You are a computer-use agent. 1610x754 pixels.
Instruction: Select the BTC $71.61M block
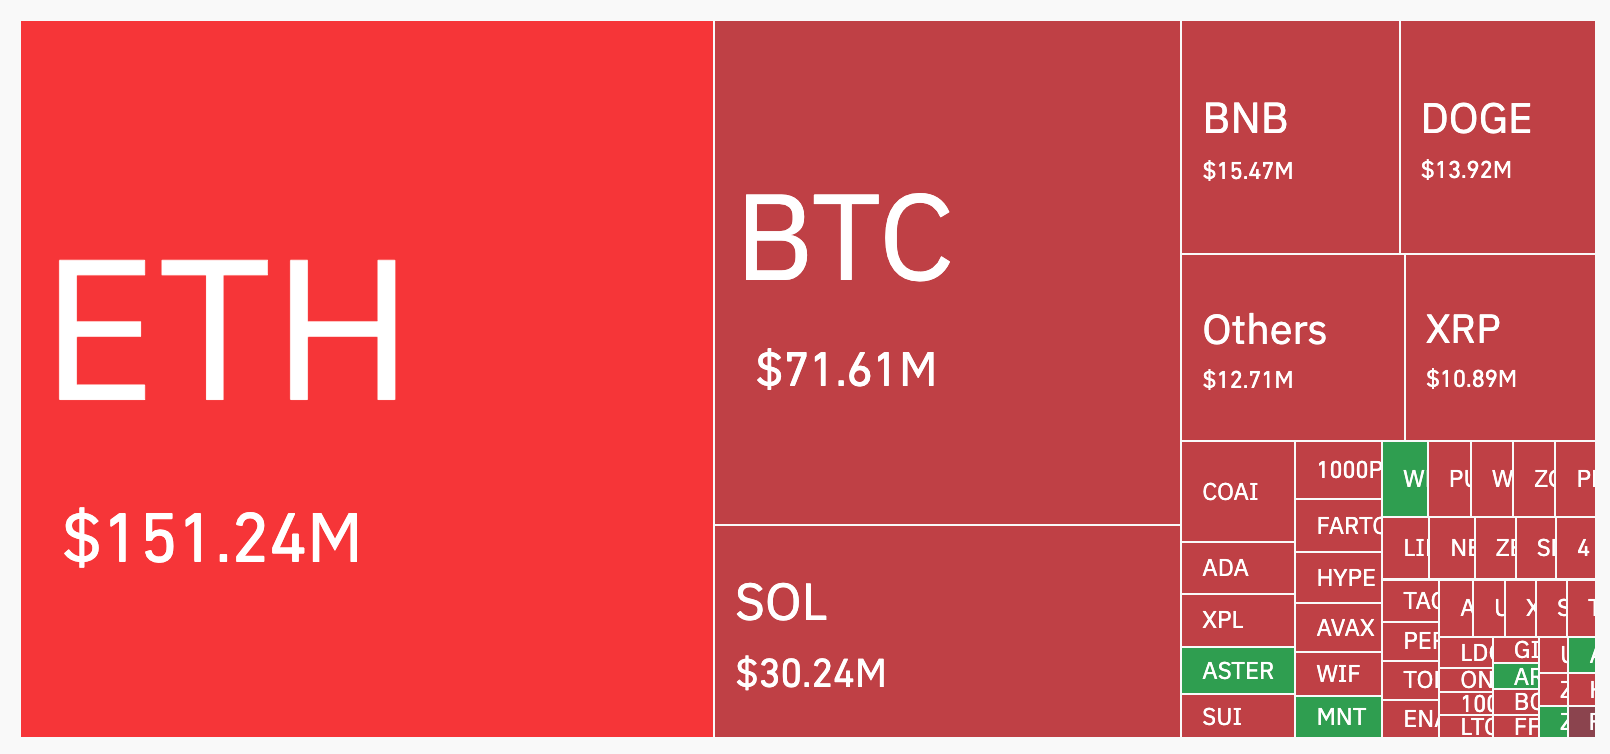pos(947,272)
